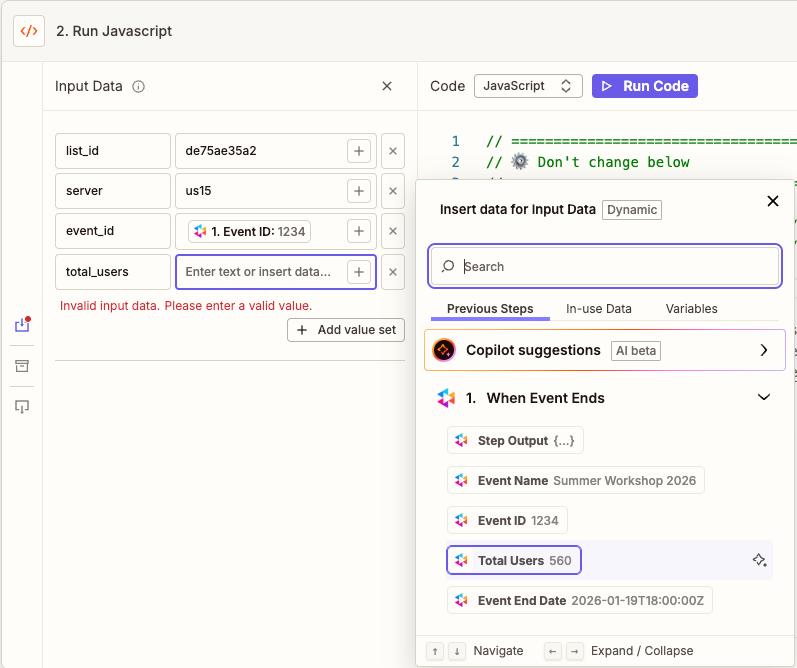
Task: Click the down arrow Navigate key
Action: coord(457,651)
